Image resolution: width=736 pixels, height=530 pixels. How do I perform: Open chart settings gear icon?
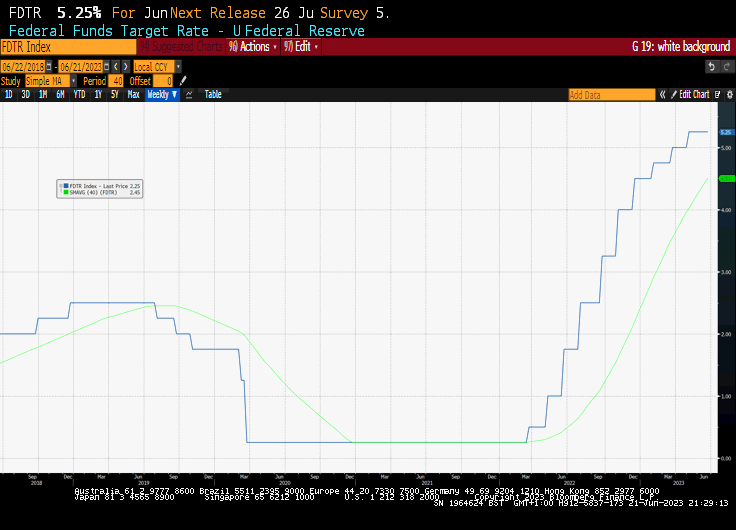pyautogui.click(x=729, y=95)
